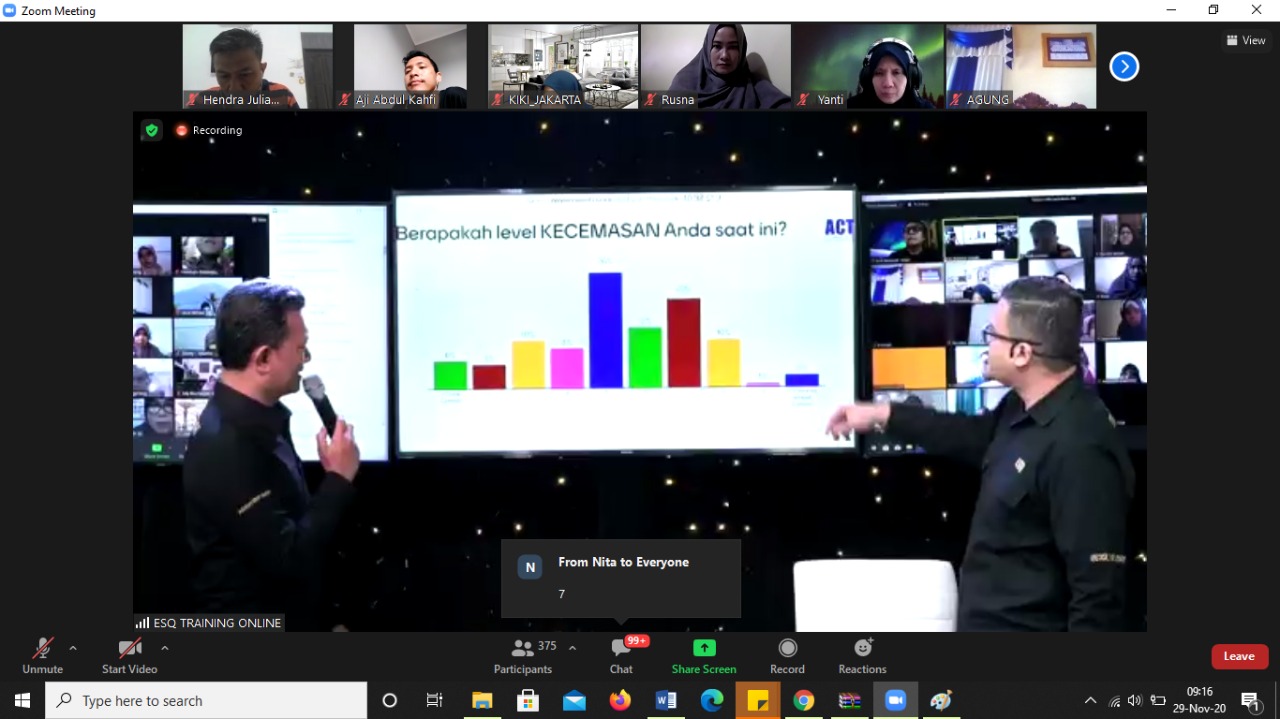Unmute the microphone
This screenshot has width=1280, height=719.
tap(42, 656)
